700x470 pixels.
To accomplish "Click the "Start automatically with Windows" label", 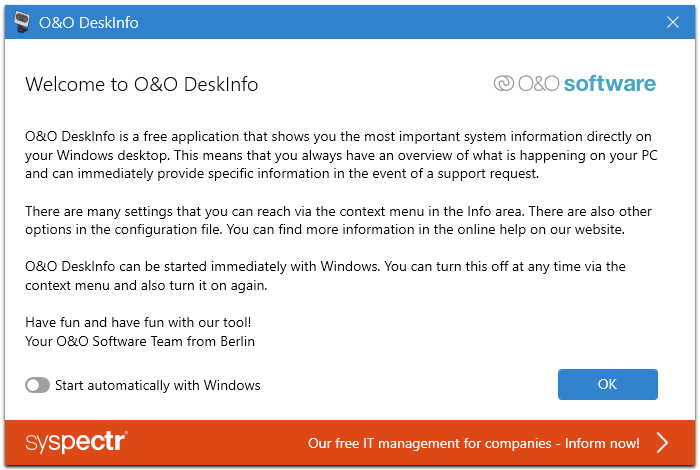I will 158,385.
